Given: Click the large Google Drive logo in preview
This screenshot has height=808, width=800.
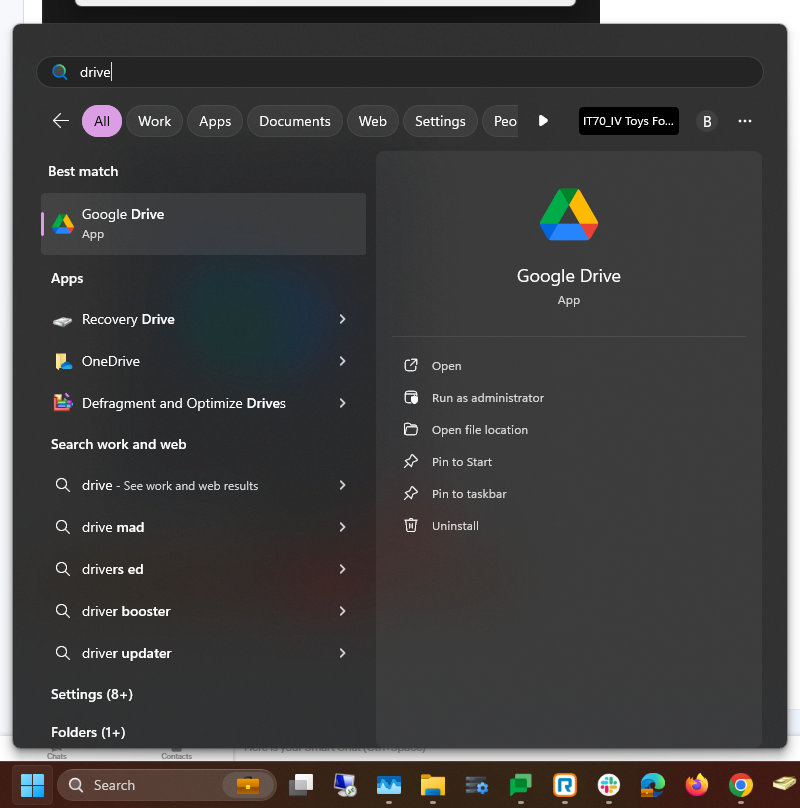Looking at the screenshot, I should pos(569,214).
